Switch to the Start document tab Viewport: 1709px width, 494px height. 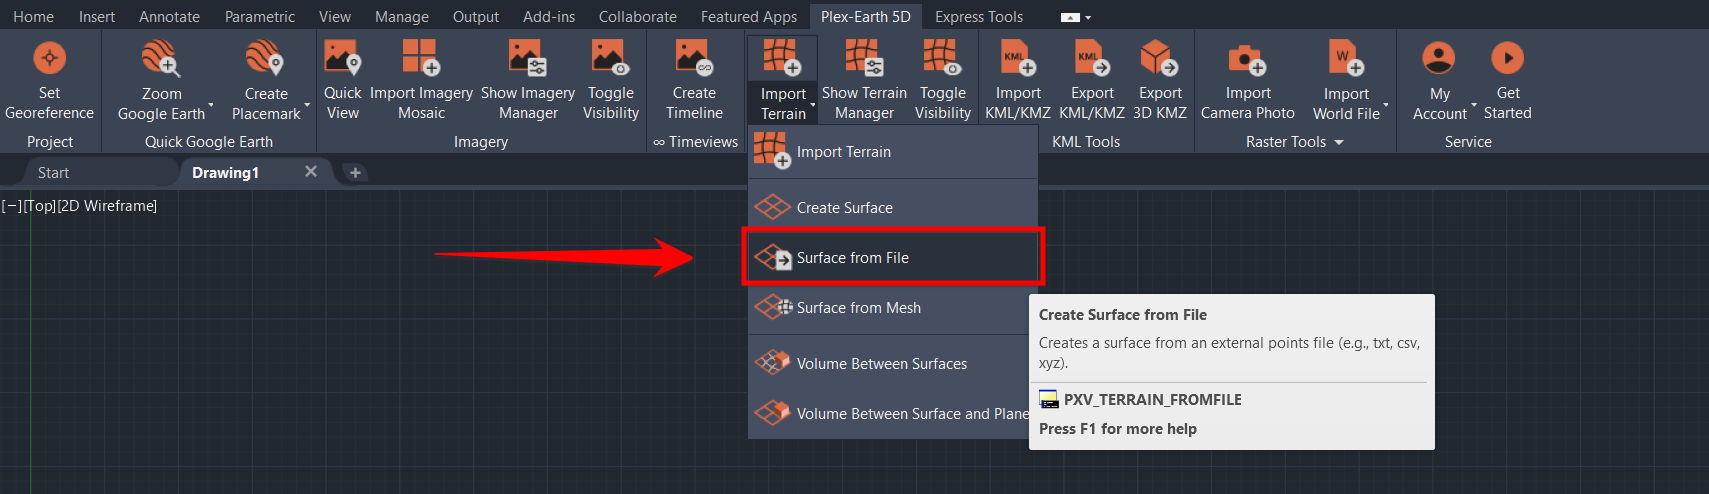[53, 173]
